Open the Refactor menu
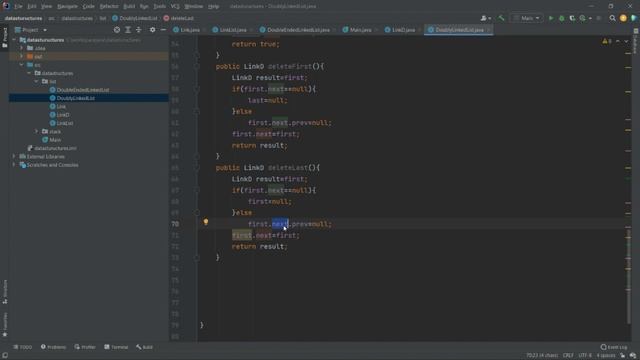Screen dimensions: 640x360 pyautogui.click(x=109, y=7)
